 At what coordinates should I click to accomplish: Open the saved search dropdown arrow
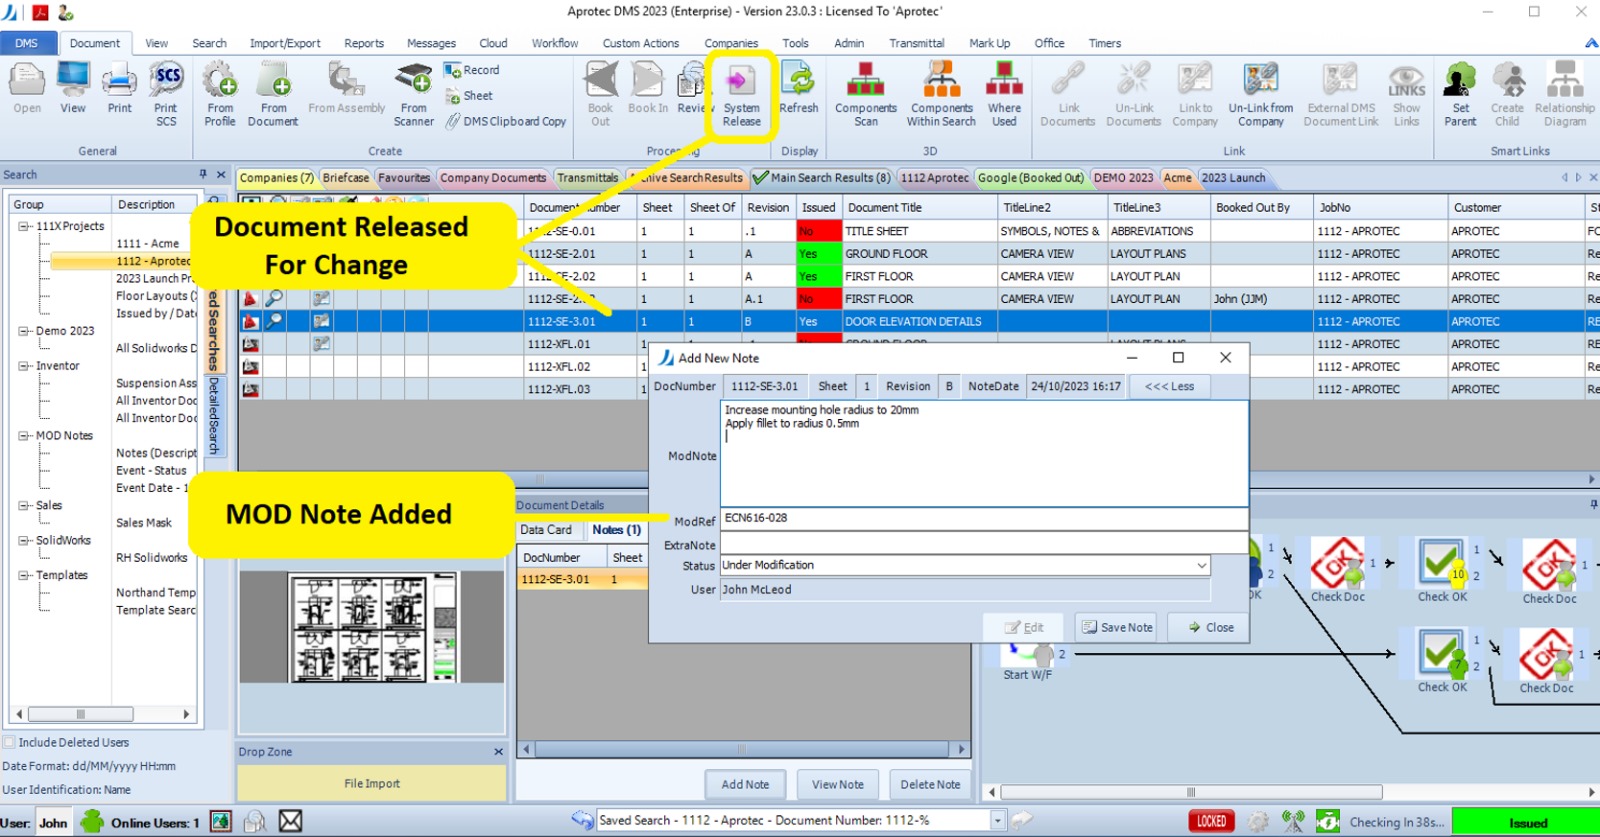coord(997,820)
